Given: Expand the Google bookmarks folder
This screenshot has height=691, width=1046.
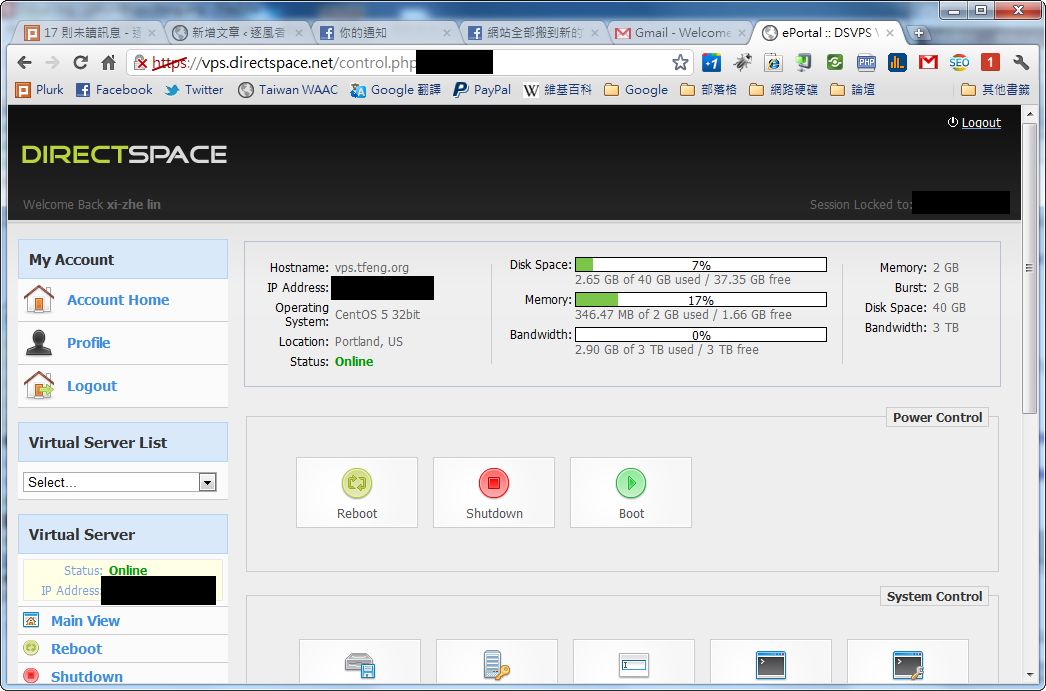Looking at the screenshot, I should coord(636,90).
